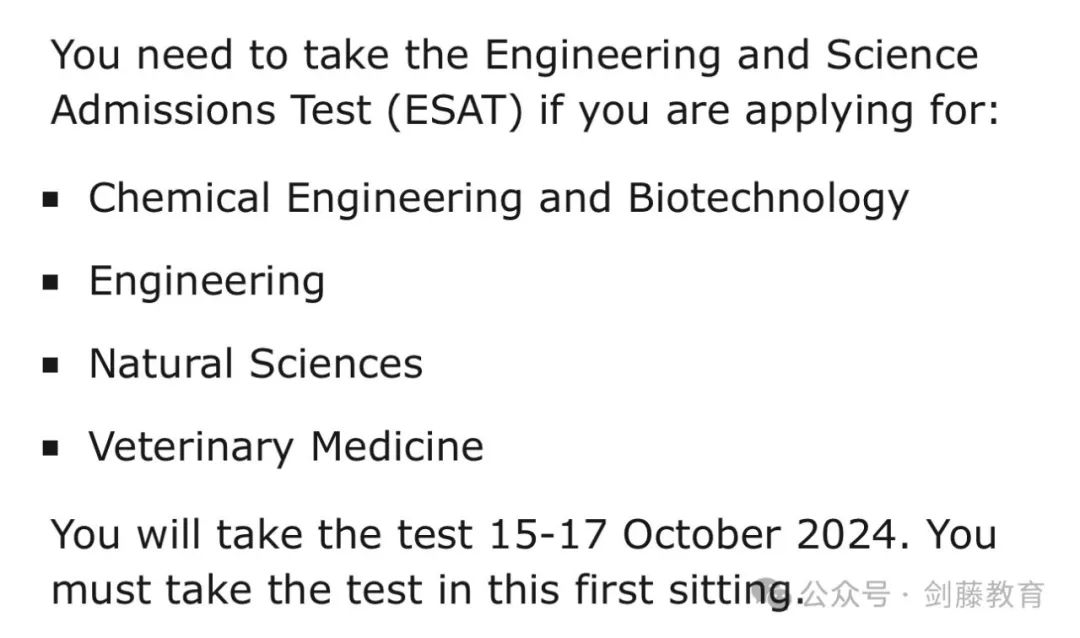The height and width of the screenshot is (638, 1080).
Task: Click "You will take the test" sentence start
Action: point(262,535)
